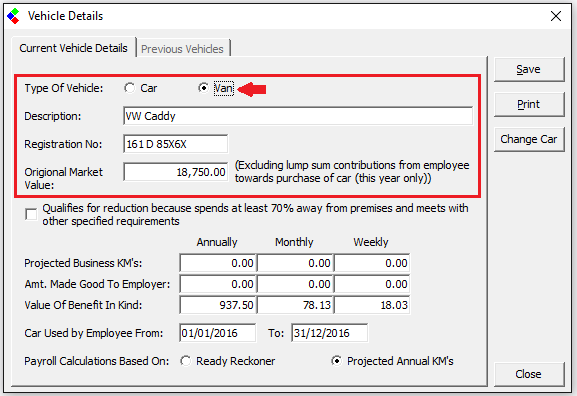The width and height of the screenshot is (577, 396).
Task: Open the Previous Vehicles tab
Action: (x=183, y=49)
